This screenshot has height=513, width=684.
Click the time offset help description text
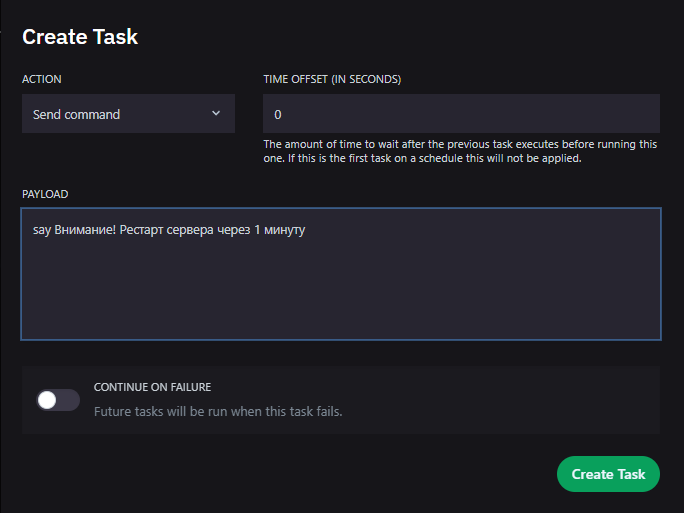[x=460, y=151]
